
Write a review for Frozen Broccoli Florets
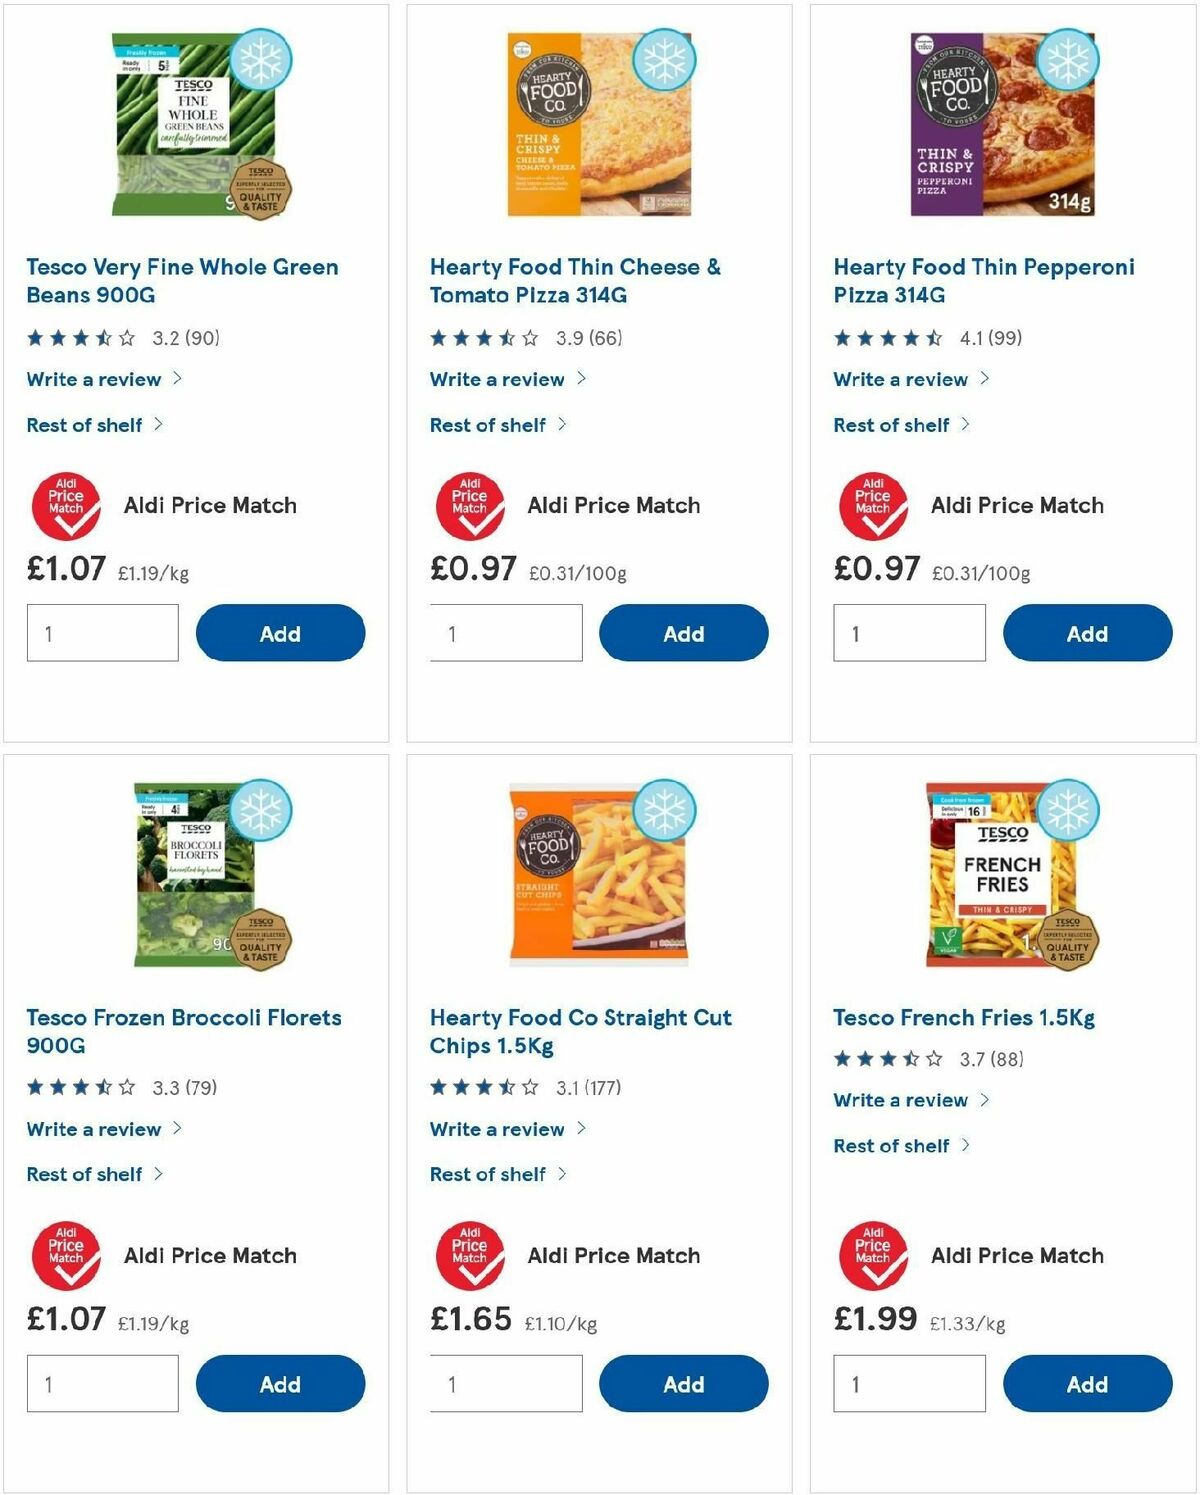click(93, 1129)
